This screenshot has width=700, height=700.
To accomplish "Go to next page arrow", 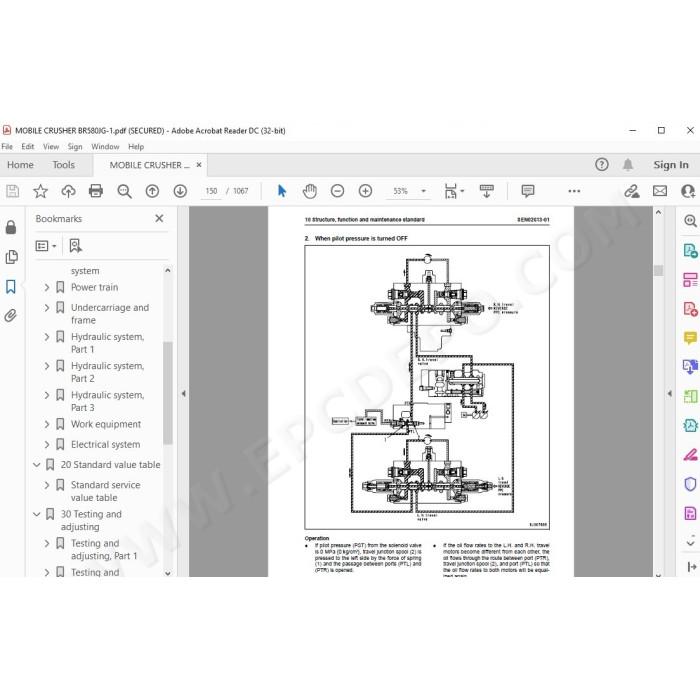I will (x=180, y=191).
